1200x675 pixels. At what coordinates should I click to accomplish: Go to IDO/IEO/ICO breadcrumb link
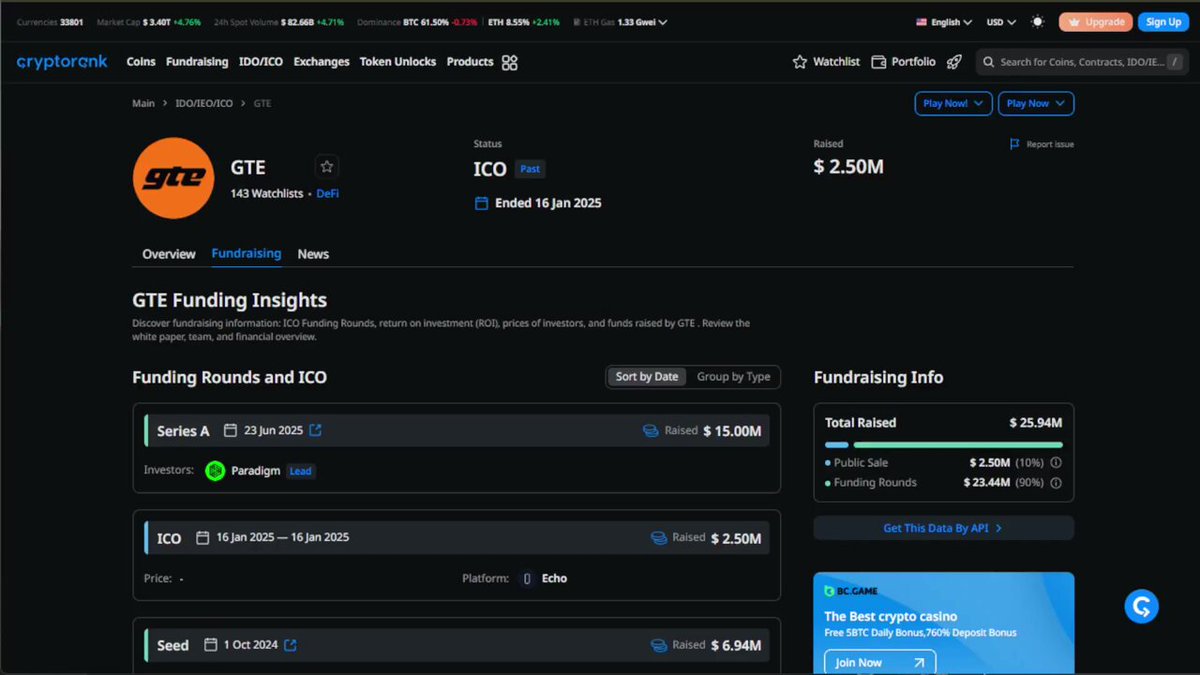204,103
